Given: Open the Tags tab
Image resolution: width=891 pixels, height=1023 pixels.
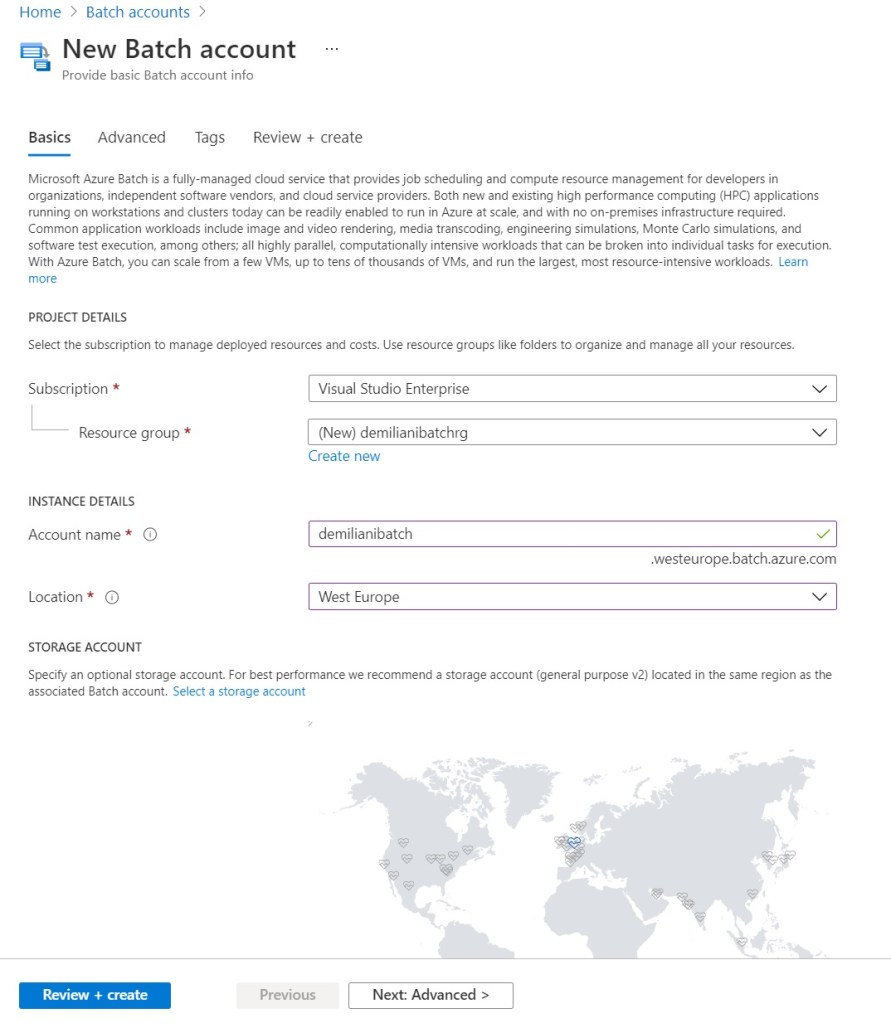Looking at the screenshot, I should tap(210, 138).
